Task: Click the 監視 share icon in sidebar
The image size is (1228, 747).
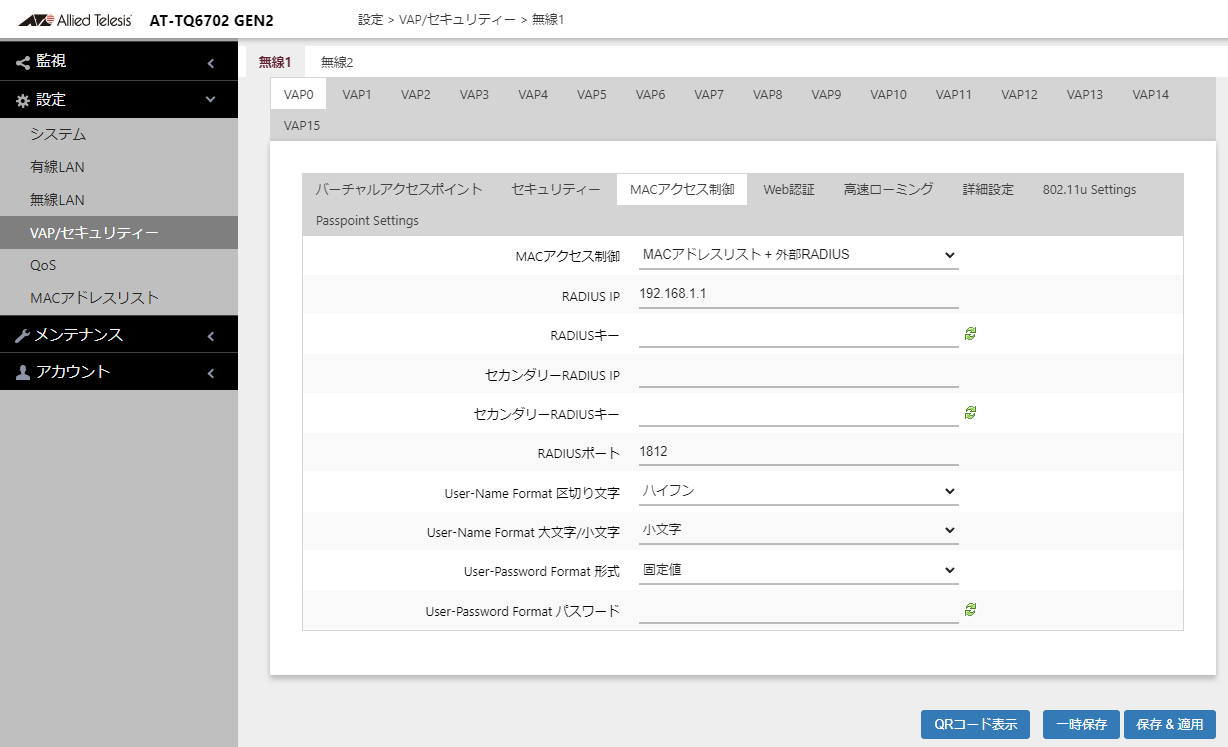Action: click(x=23, y=62)
